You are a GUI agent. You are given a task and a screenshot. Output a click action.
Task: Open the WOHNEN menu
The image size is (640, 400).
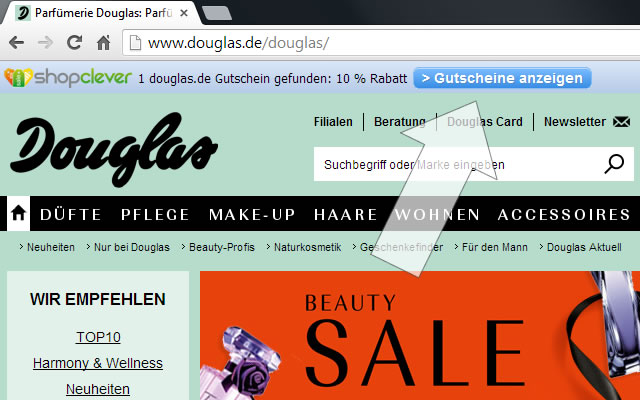(437, 214)
